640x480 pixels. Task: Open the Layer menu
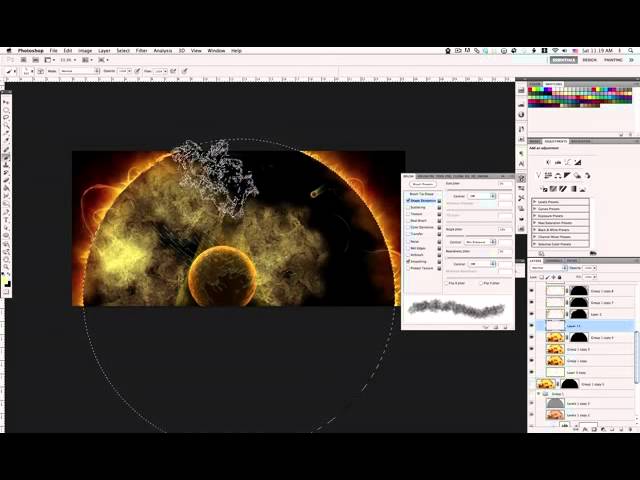[104, 51]
